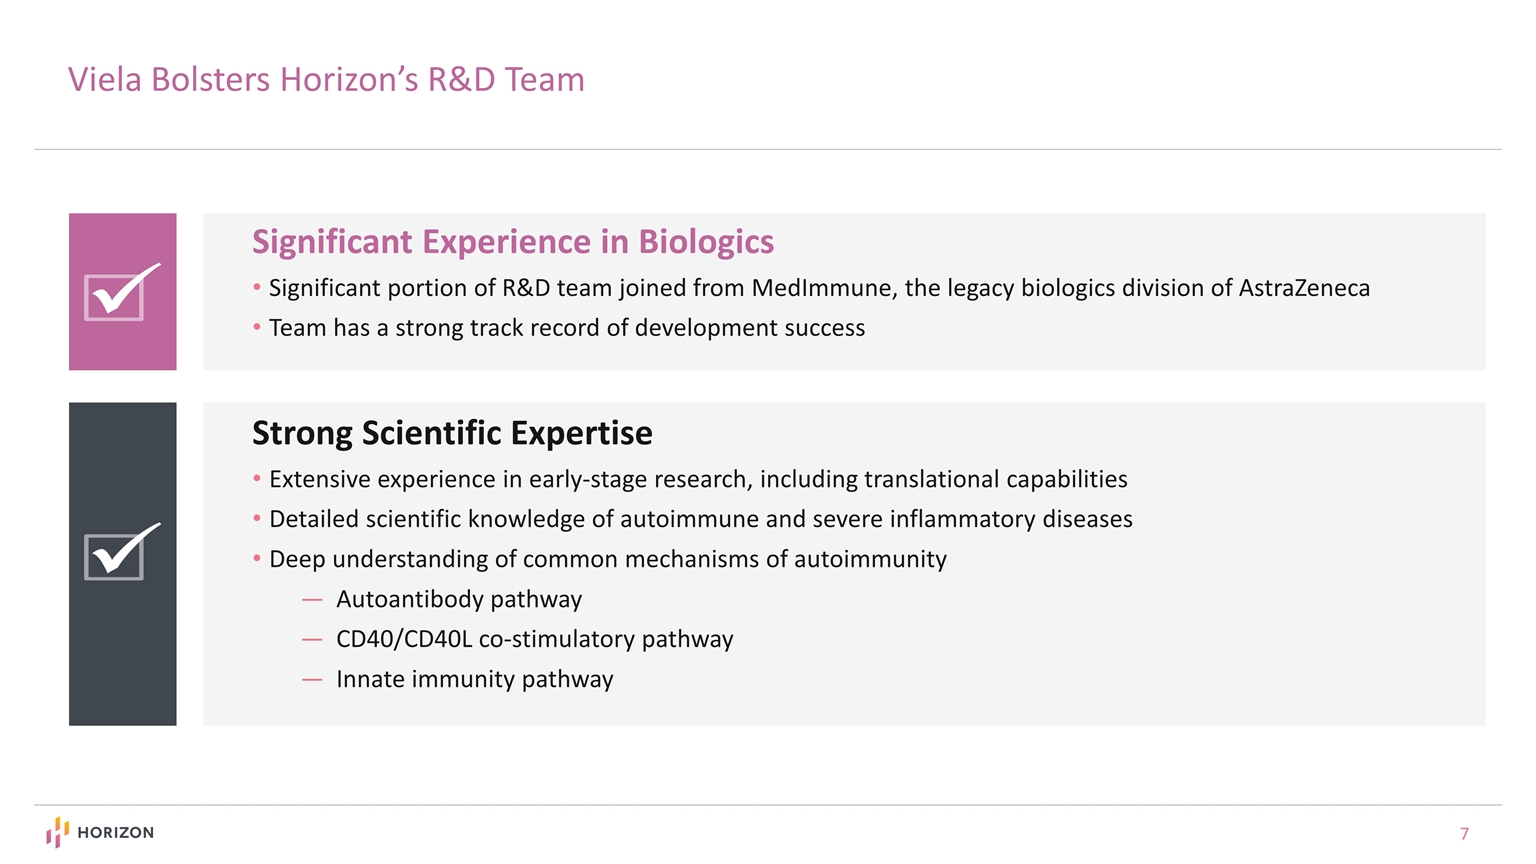Image resolution: width=1536 pixels, height=864 pixels.
Task: Select the Significant Experience in Biologics heading
Action: tap(512, 242)
